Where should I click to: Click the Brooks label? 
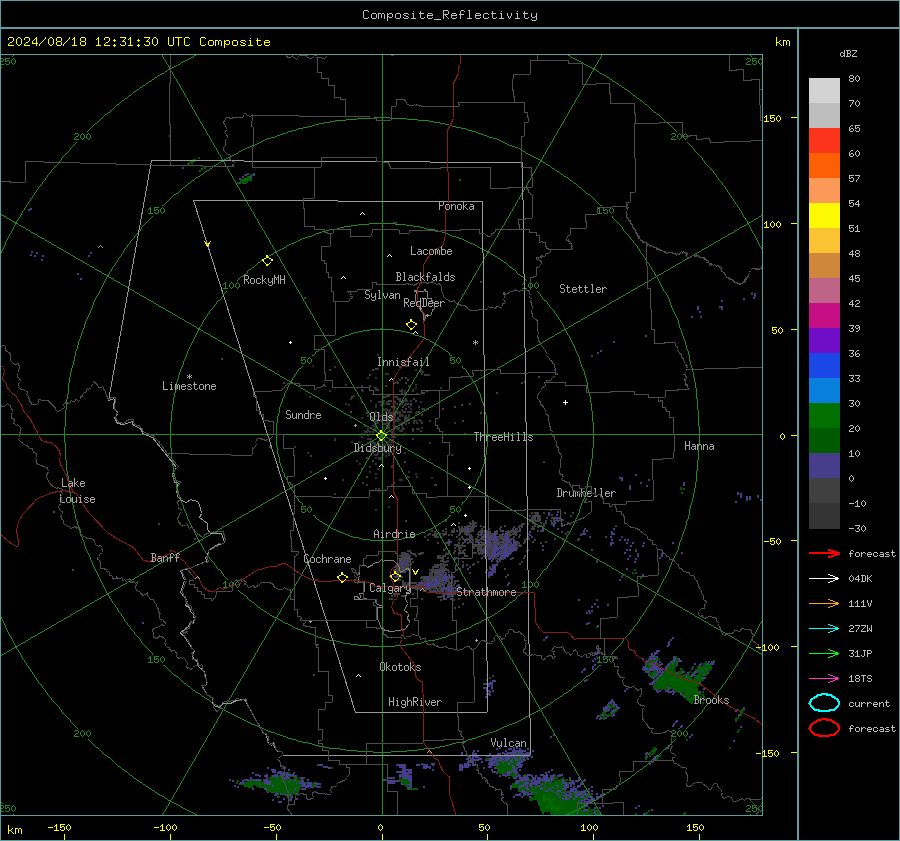point(711,700)
